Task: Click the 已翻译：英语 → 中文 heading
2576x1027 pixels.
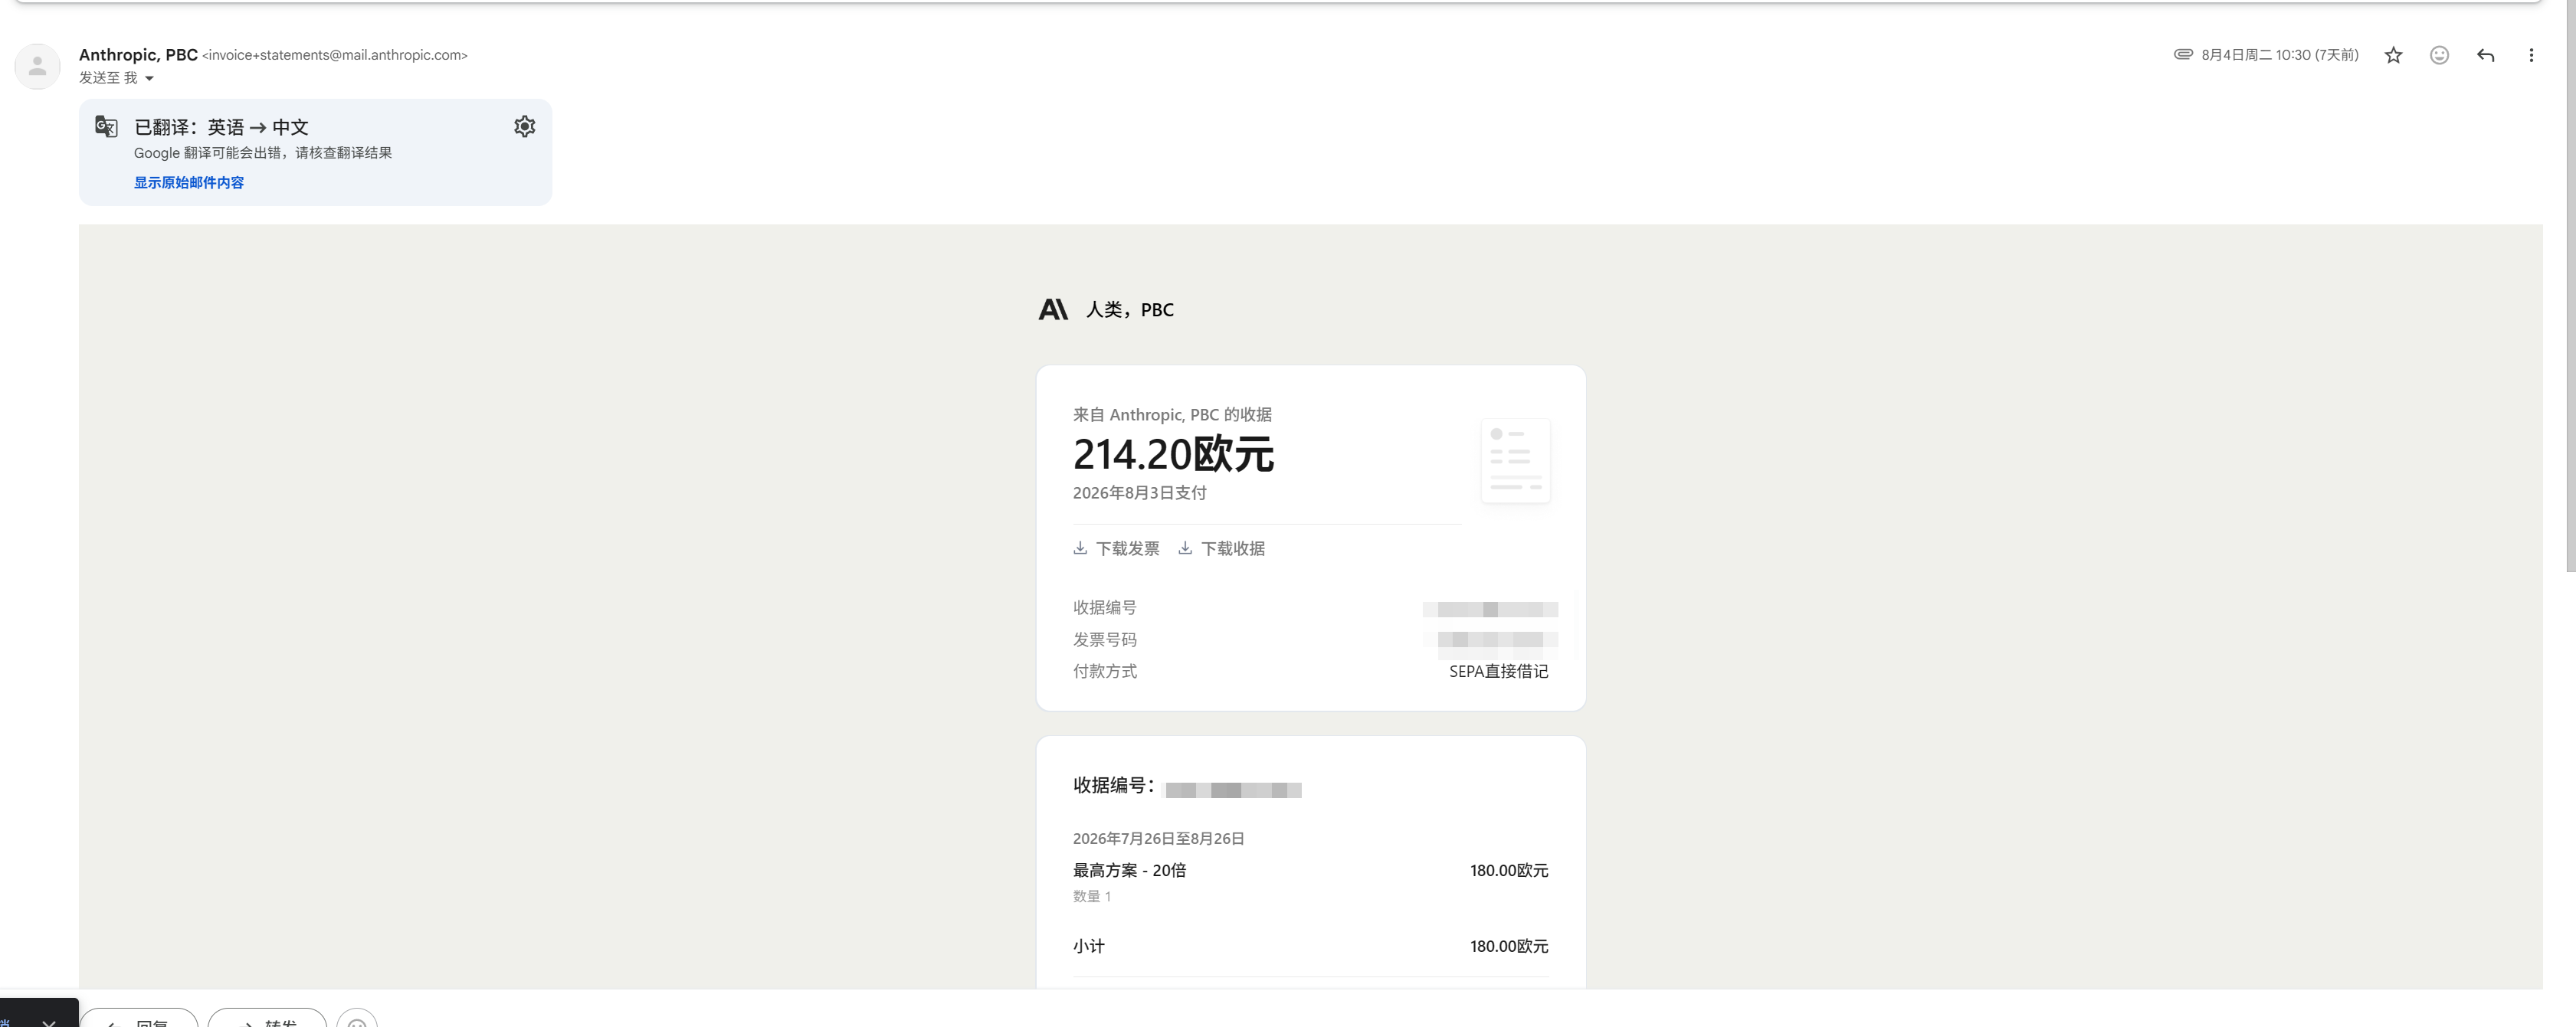Action: [221, 127]
